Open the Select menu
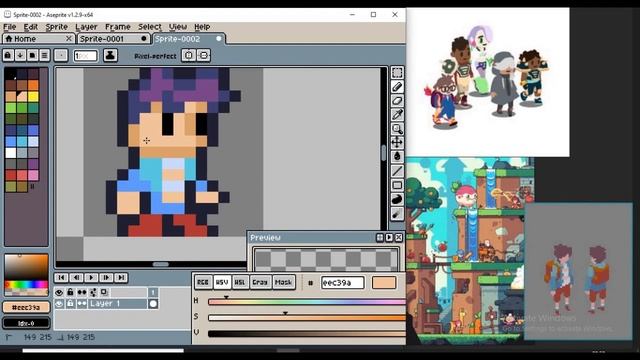This screenshot has width=640, height=360. tap(150, 27)
